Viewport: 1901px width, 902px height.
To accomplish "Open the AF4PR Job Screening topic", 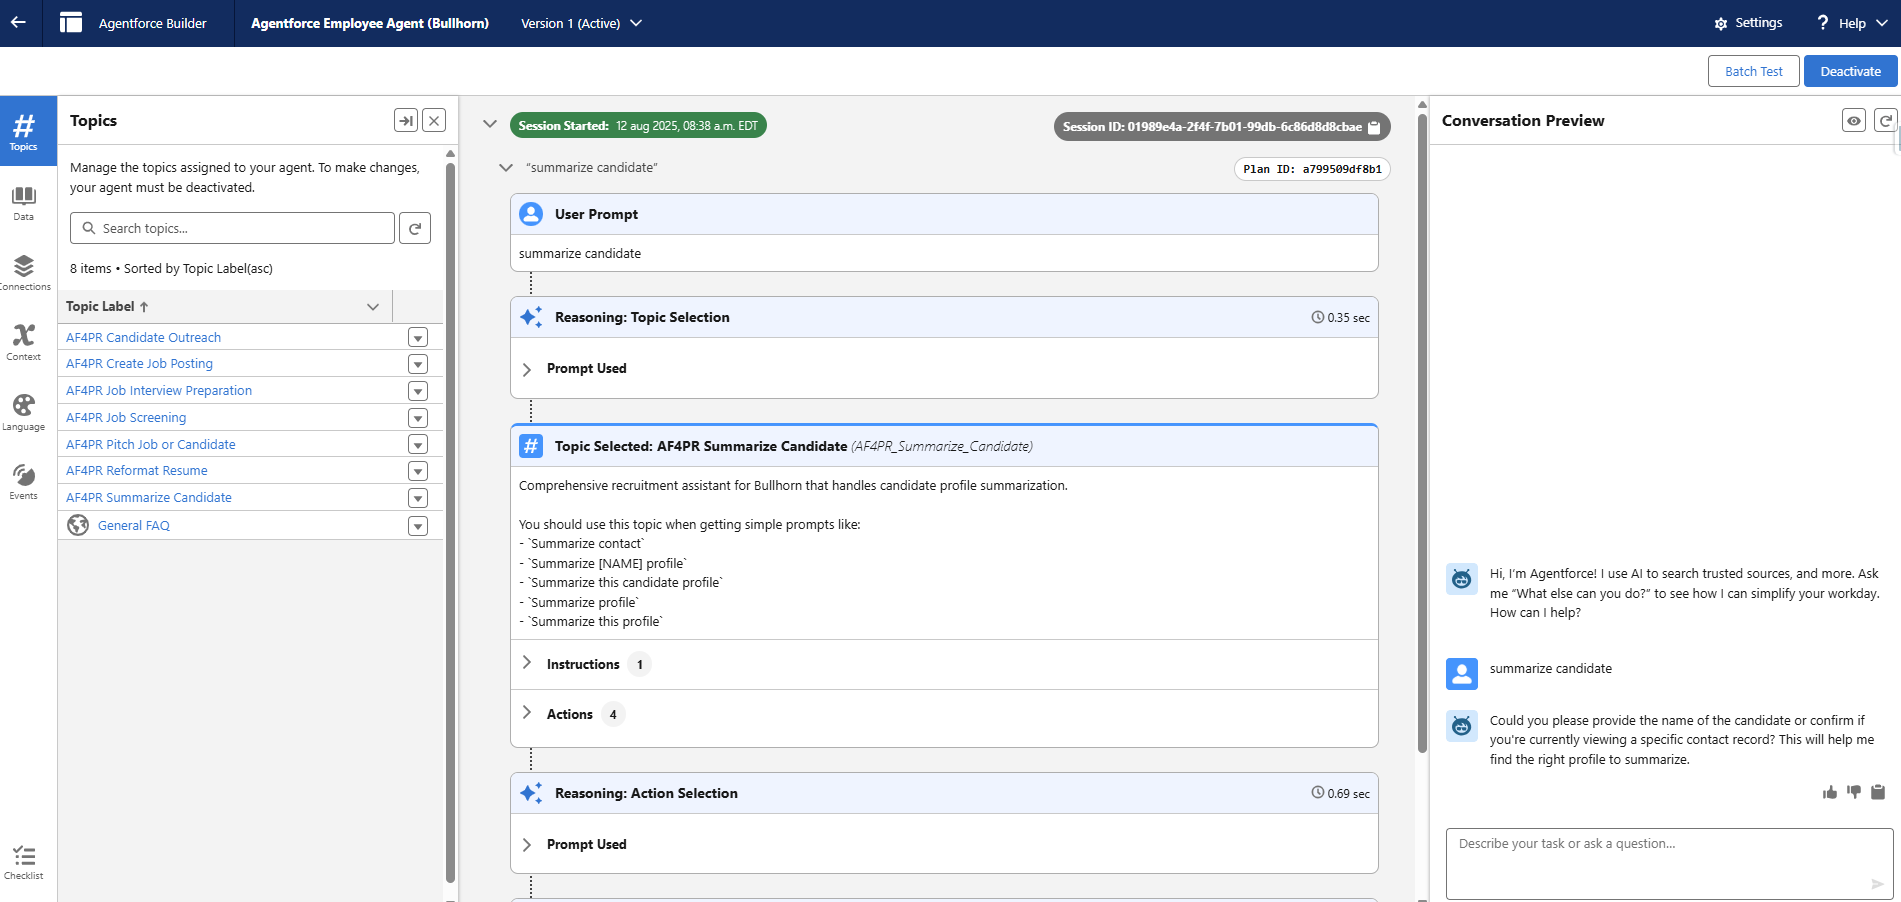I will click(x=126, y=418).
